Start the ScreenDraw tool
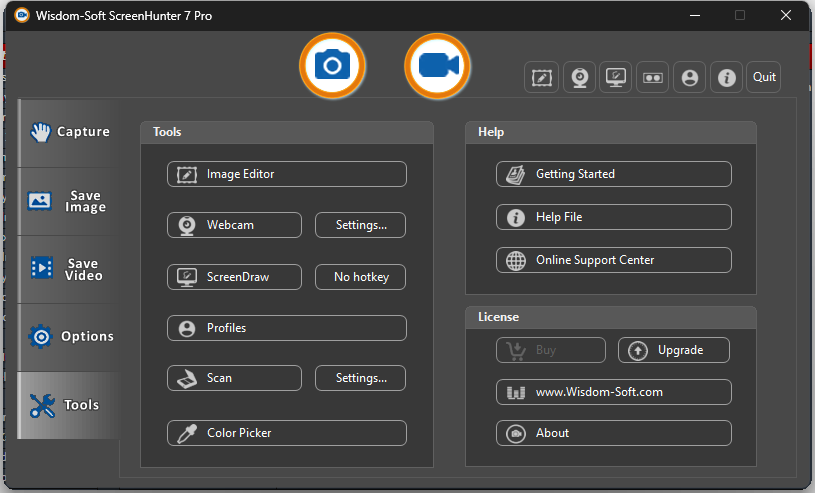Image resolution: width=815 pixels, height=493 pixels. [x=234, y=277]
